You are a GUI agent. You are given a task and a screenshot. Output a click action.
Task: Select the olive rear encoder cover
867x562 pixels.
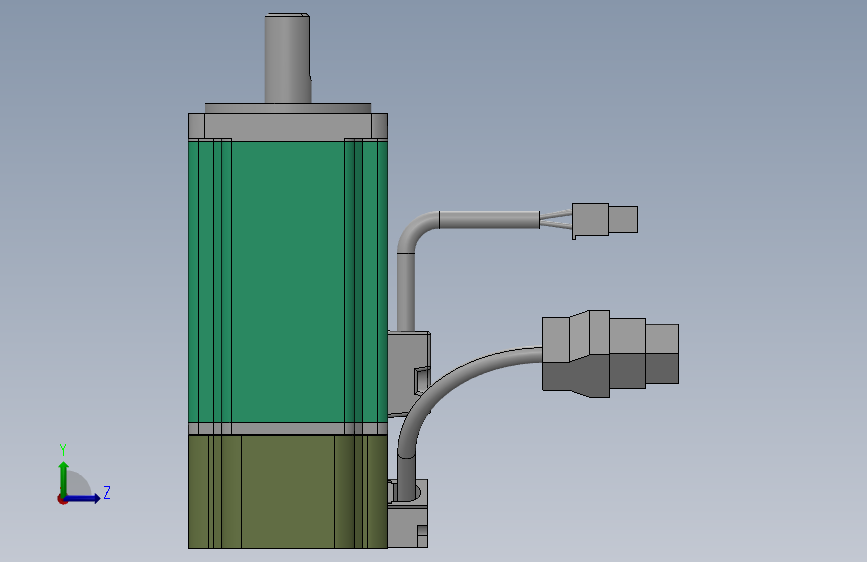pos(288,491)
